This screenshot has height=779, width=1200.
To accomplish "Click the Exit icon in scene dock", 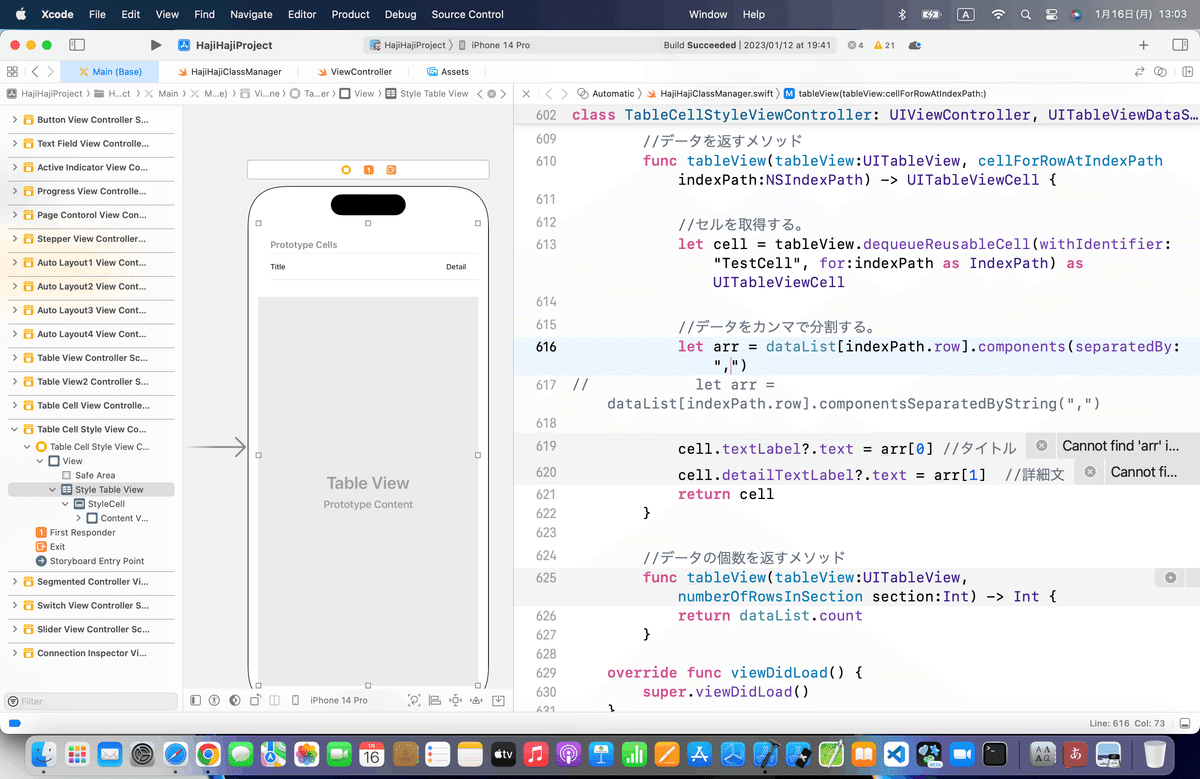I will [x=391, y=170].
